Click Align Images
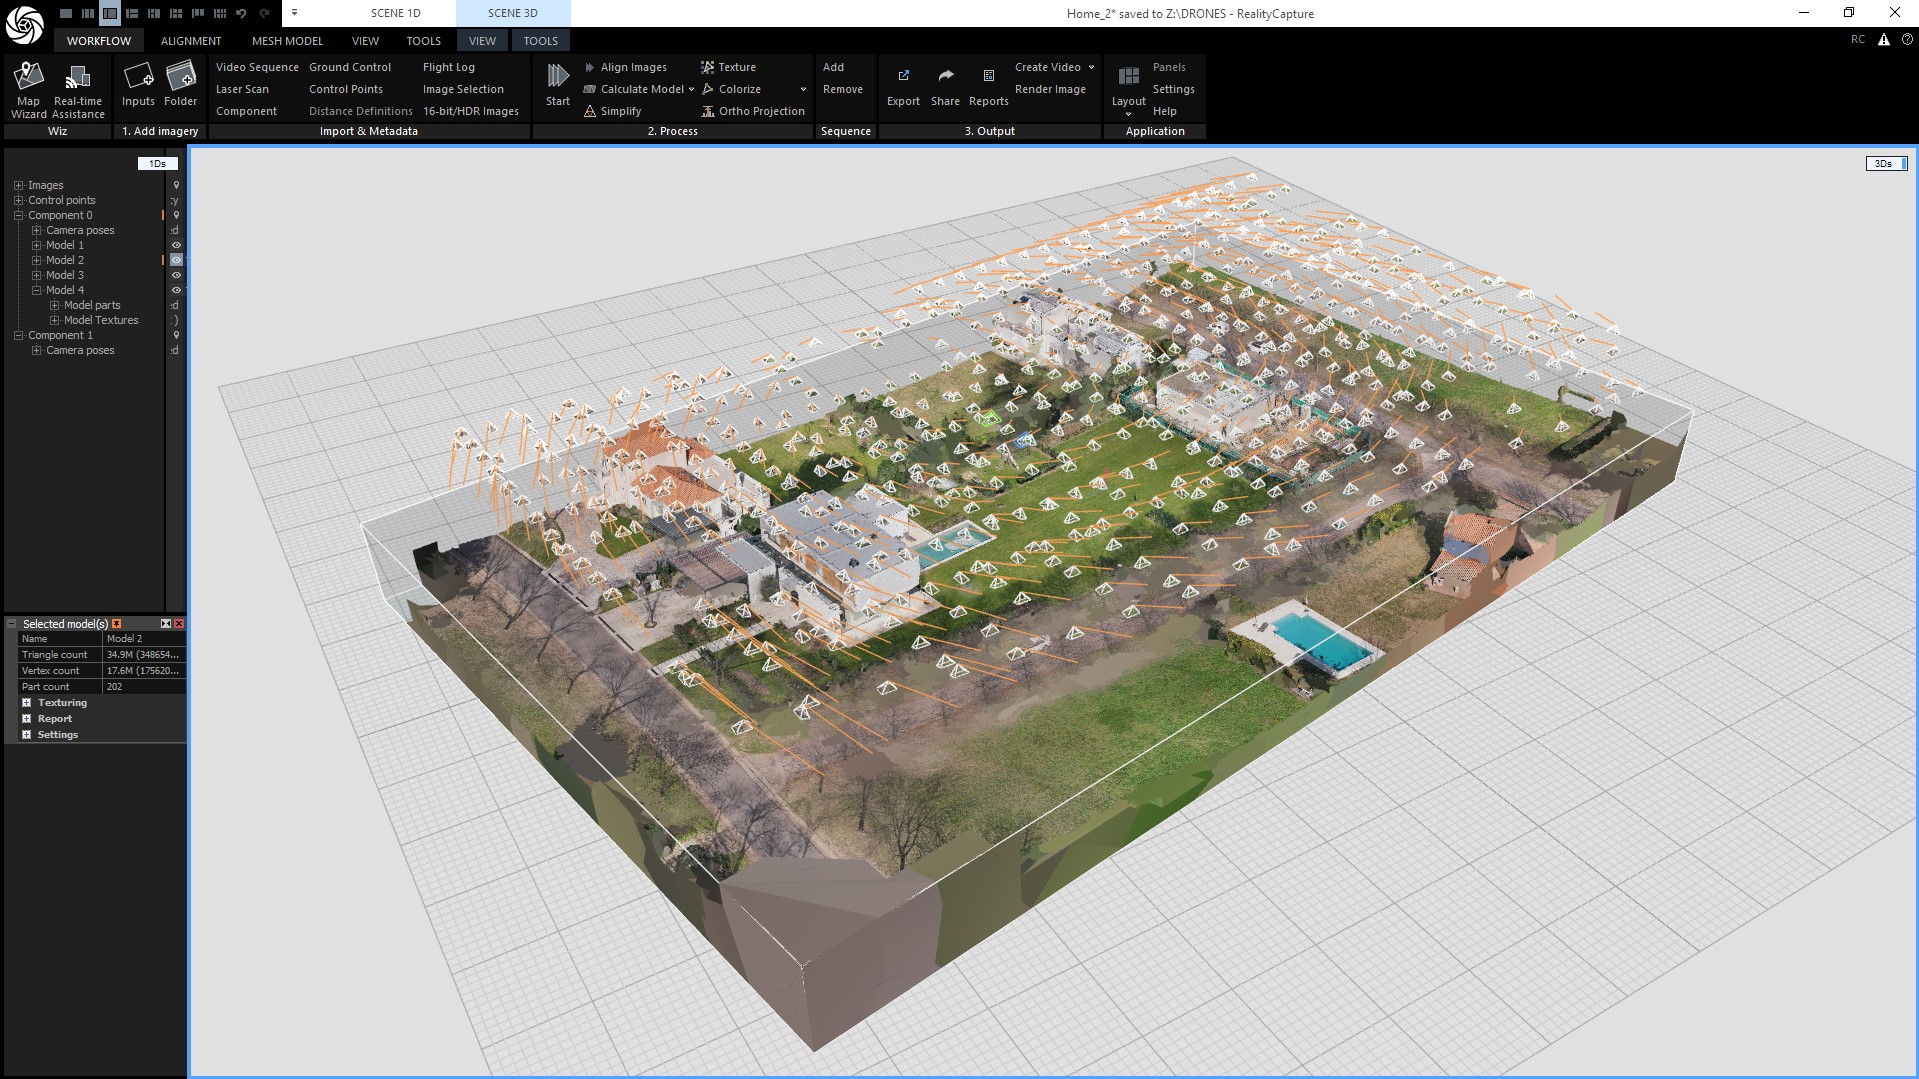The height and width of the screenshot is (1079, 1919). click(625, 67)
